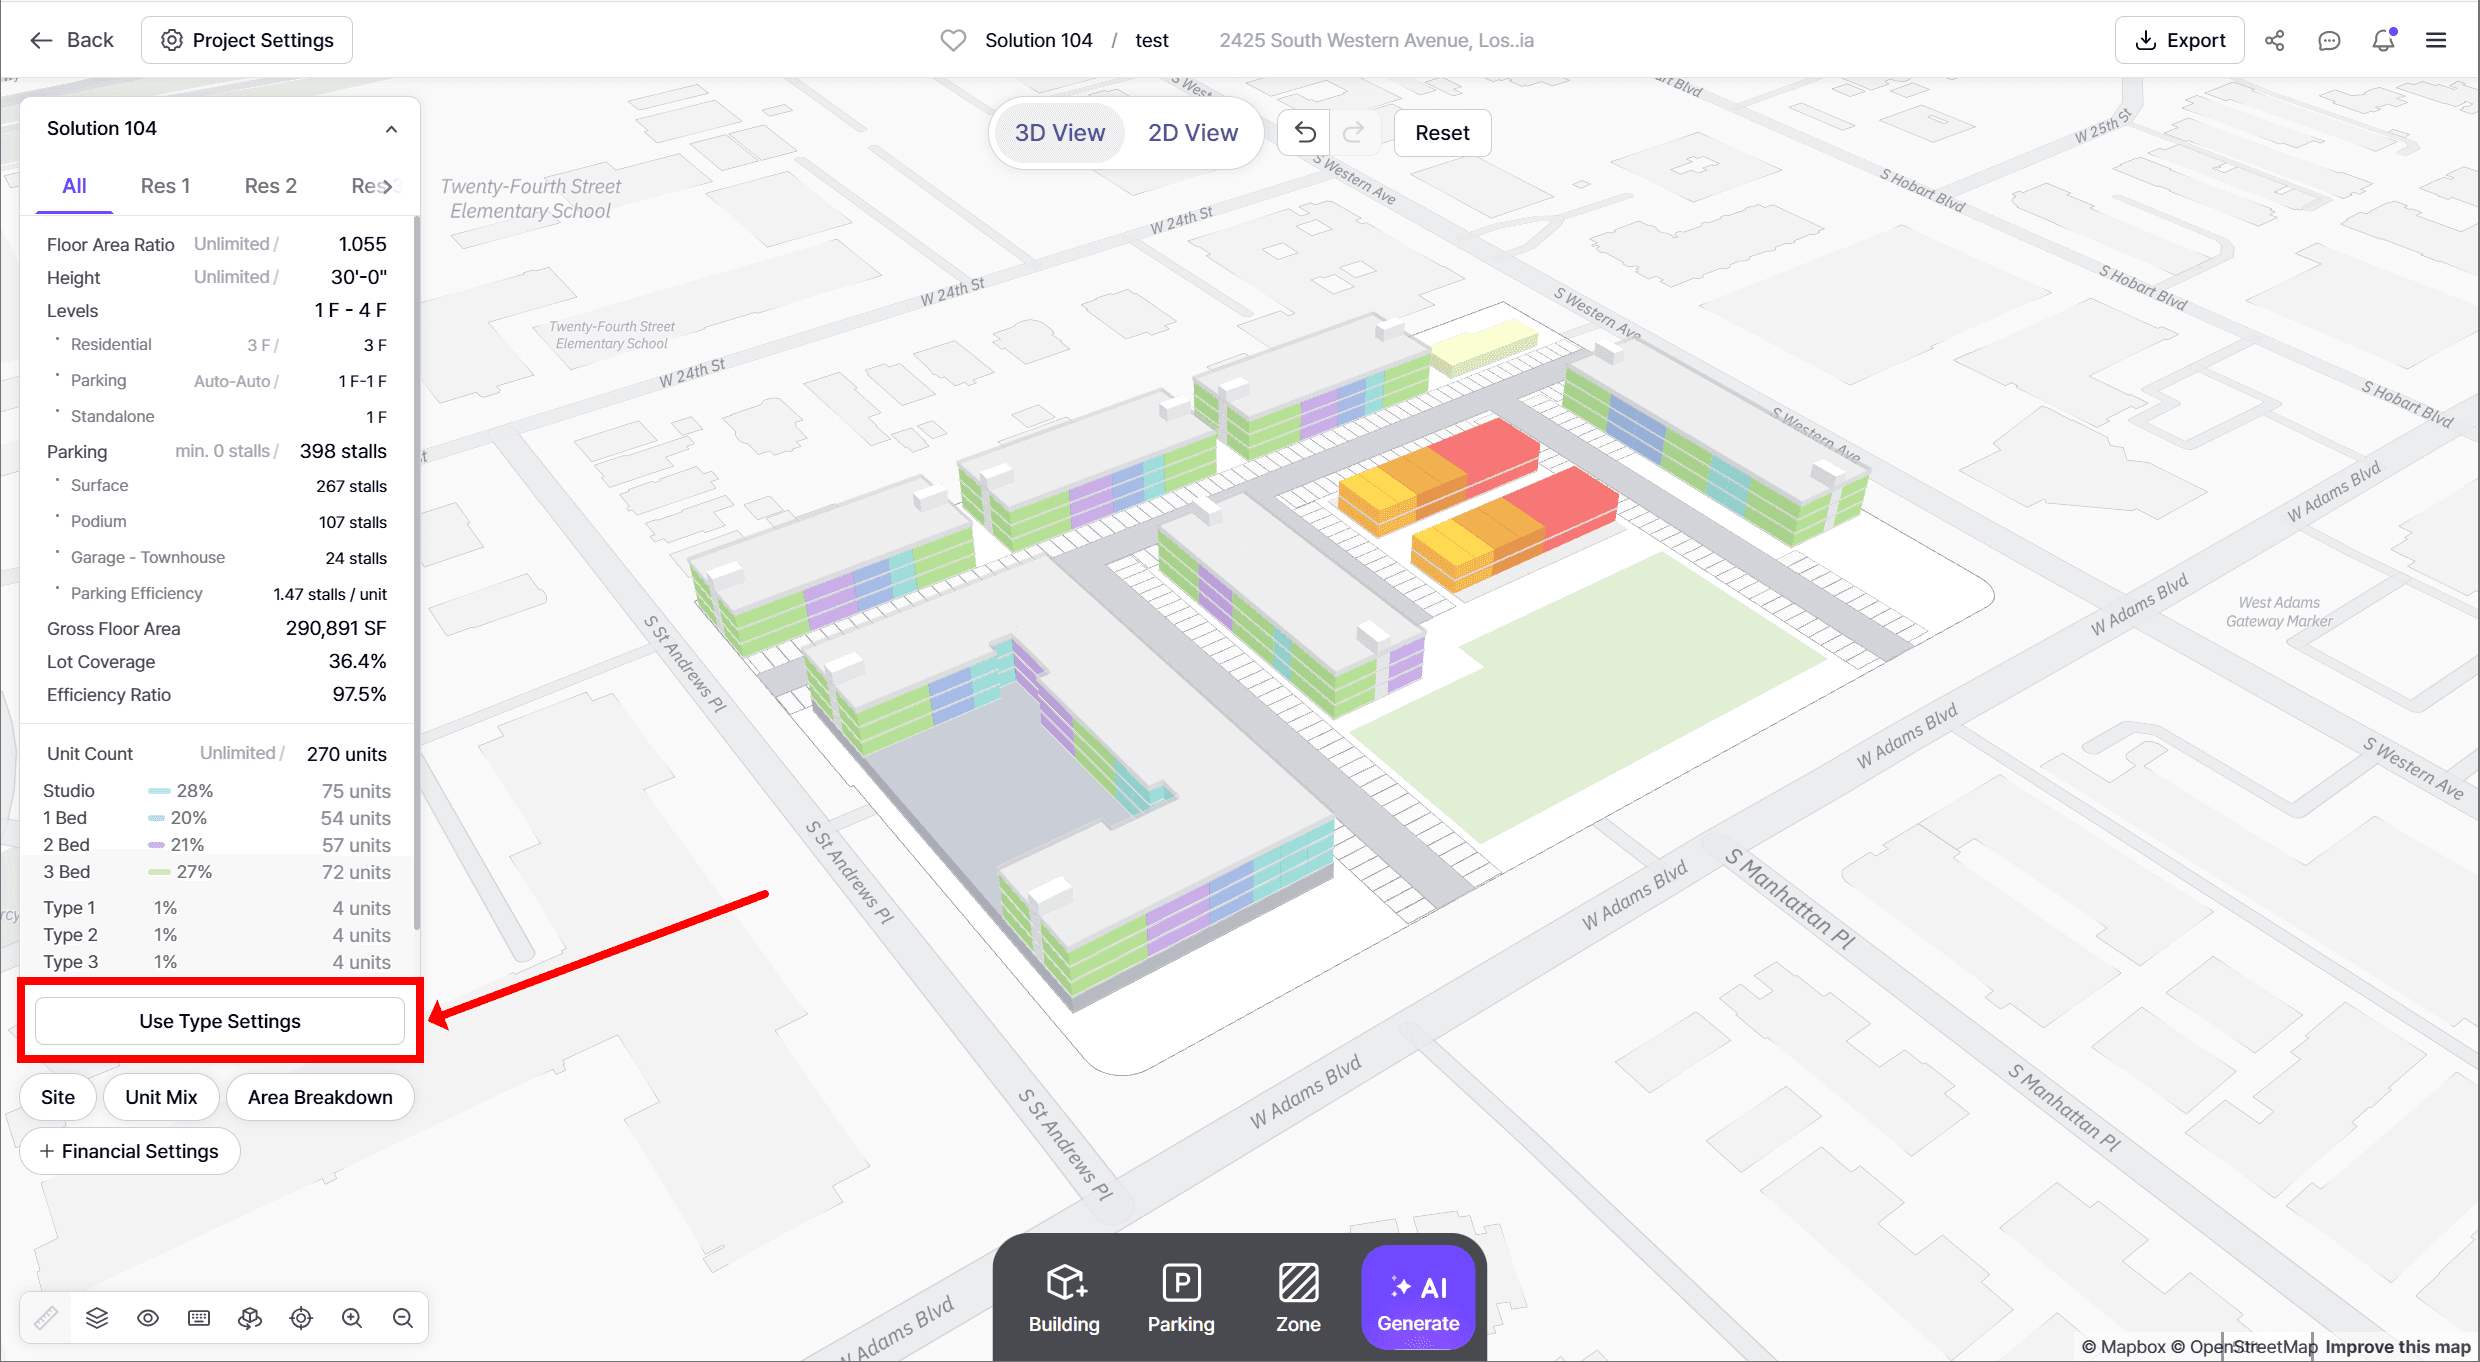Toggle the eye visibility icon
The width and height of the screenshot is (2480, 1362).
148,1318
